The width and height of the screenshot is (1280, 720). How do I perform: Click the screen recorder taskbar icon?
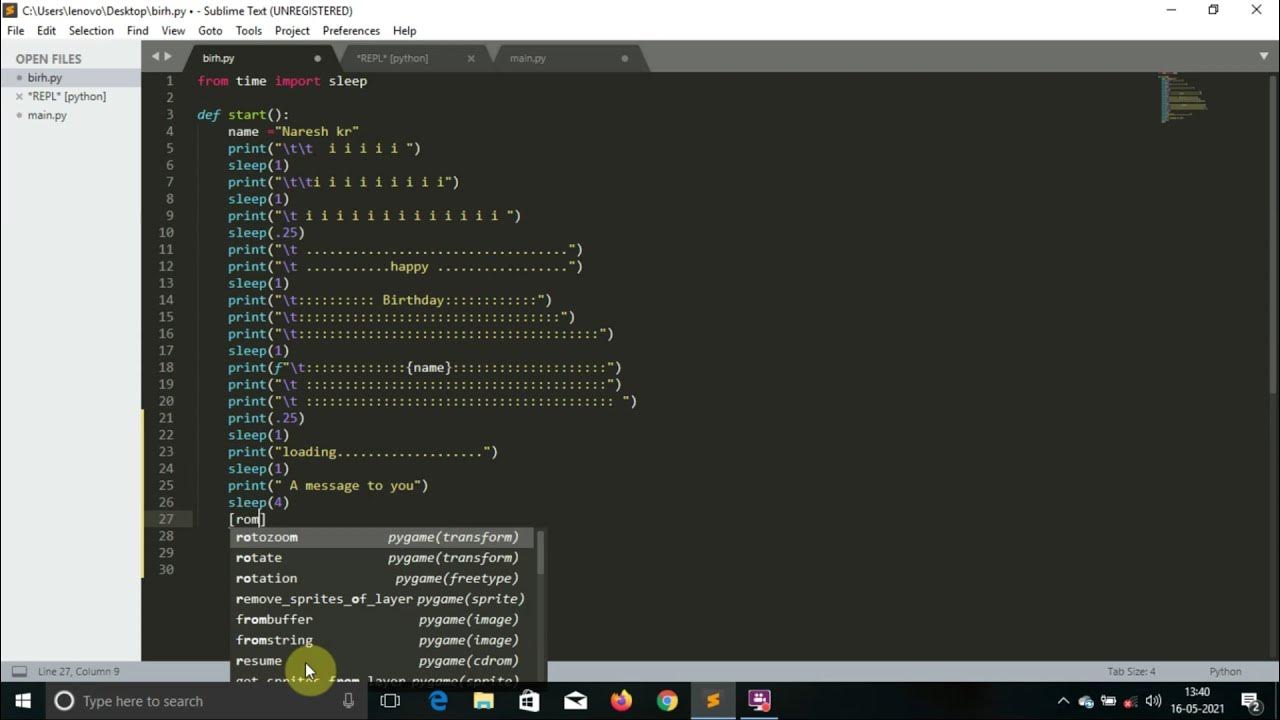759,701
